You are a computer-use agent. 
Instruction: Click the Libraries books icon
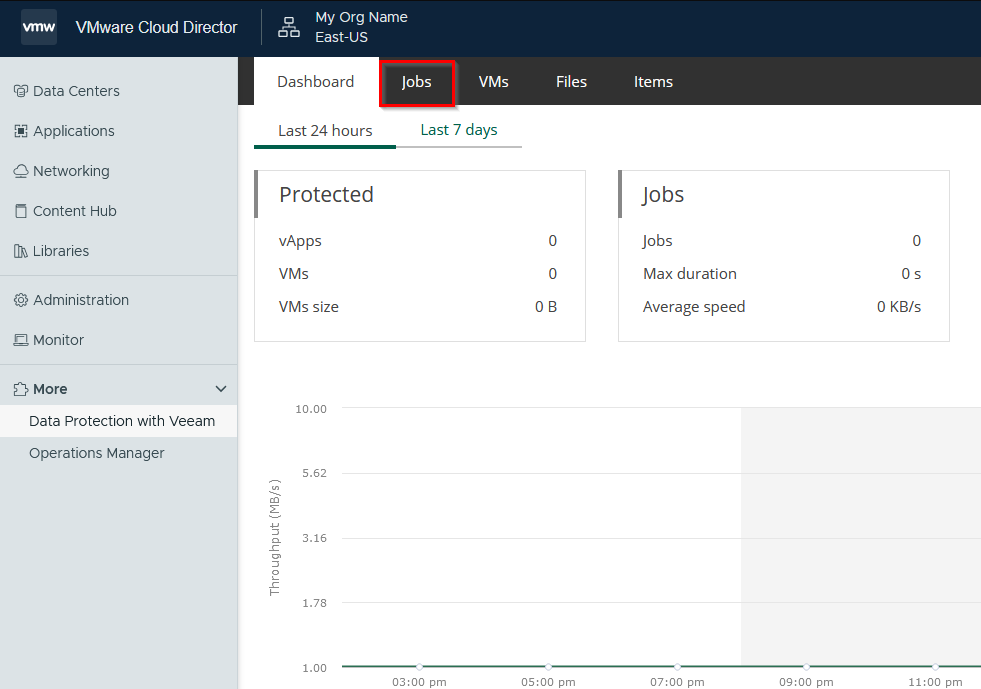[x=21, y=251]
